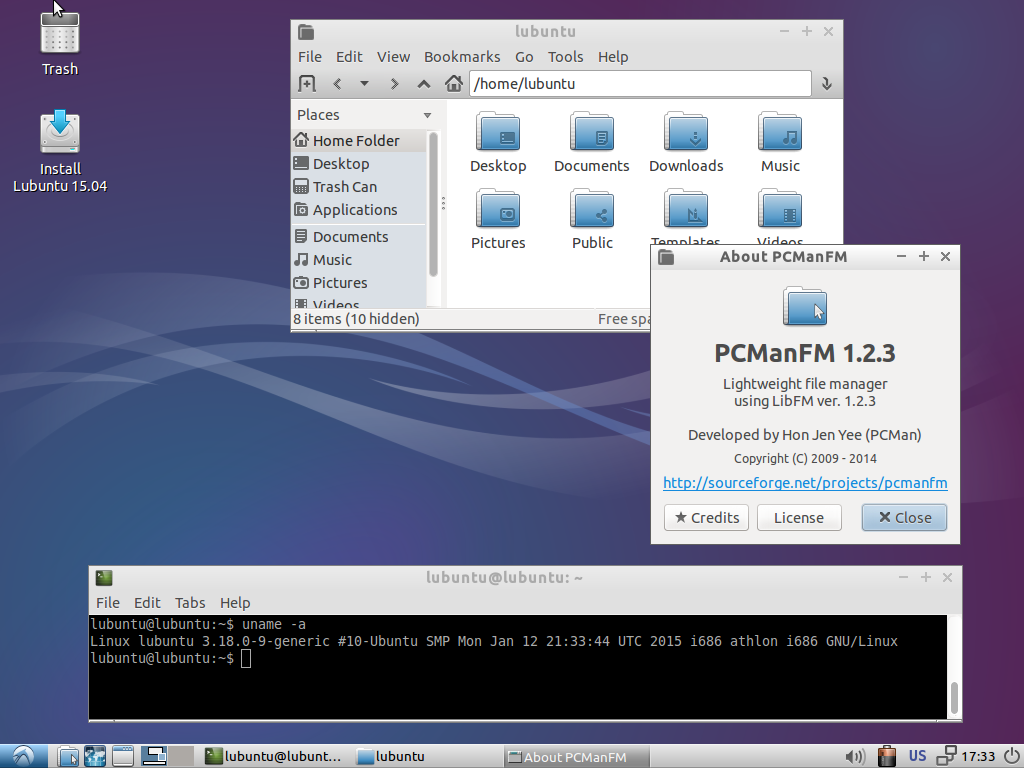Viewport: 1024px width, 768px height.
Task: Click the desktop pager in panel
Action: tap(168, 756)
